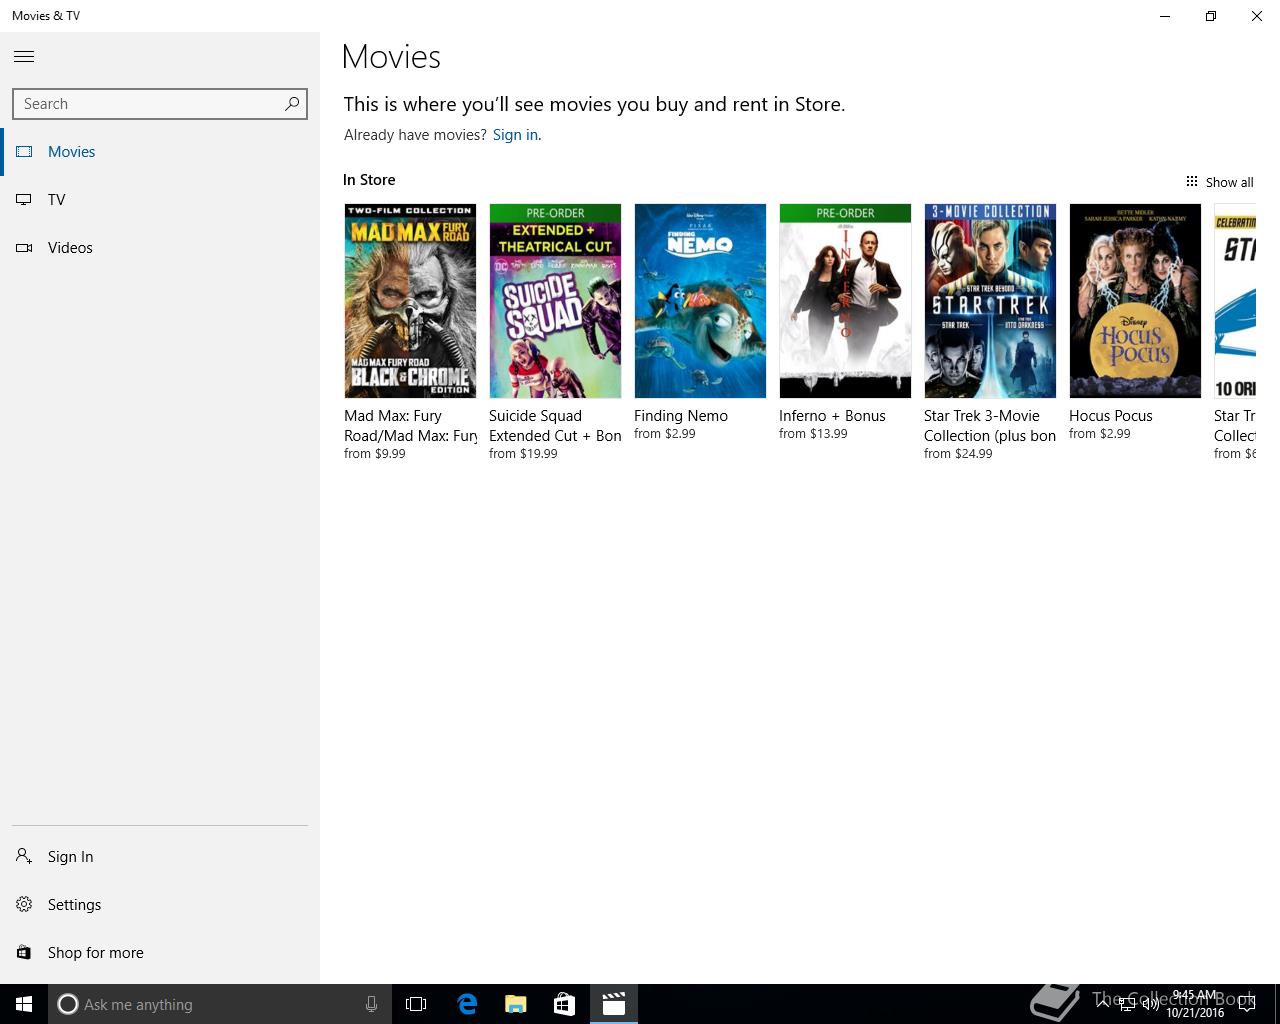Open Windows Store from taskbar

tap(564, 1004)
